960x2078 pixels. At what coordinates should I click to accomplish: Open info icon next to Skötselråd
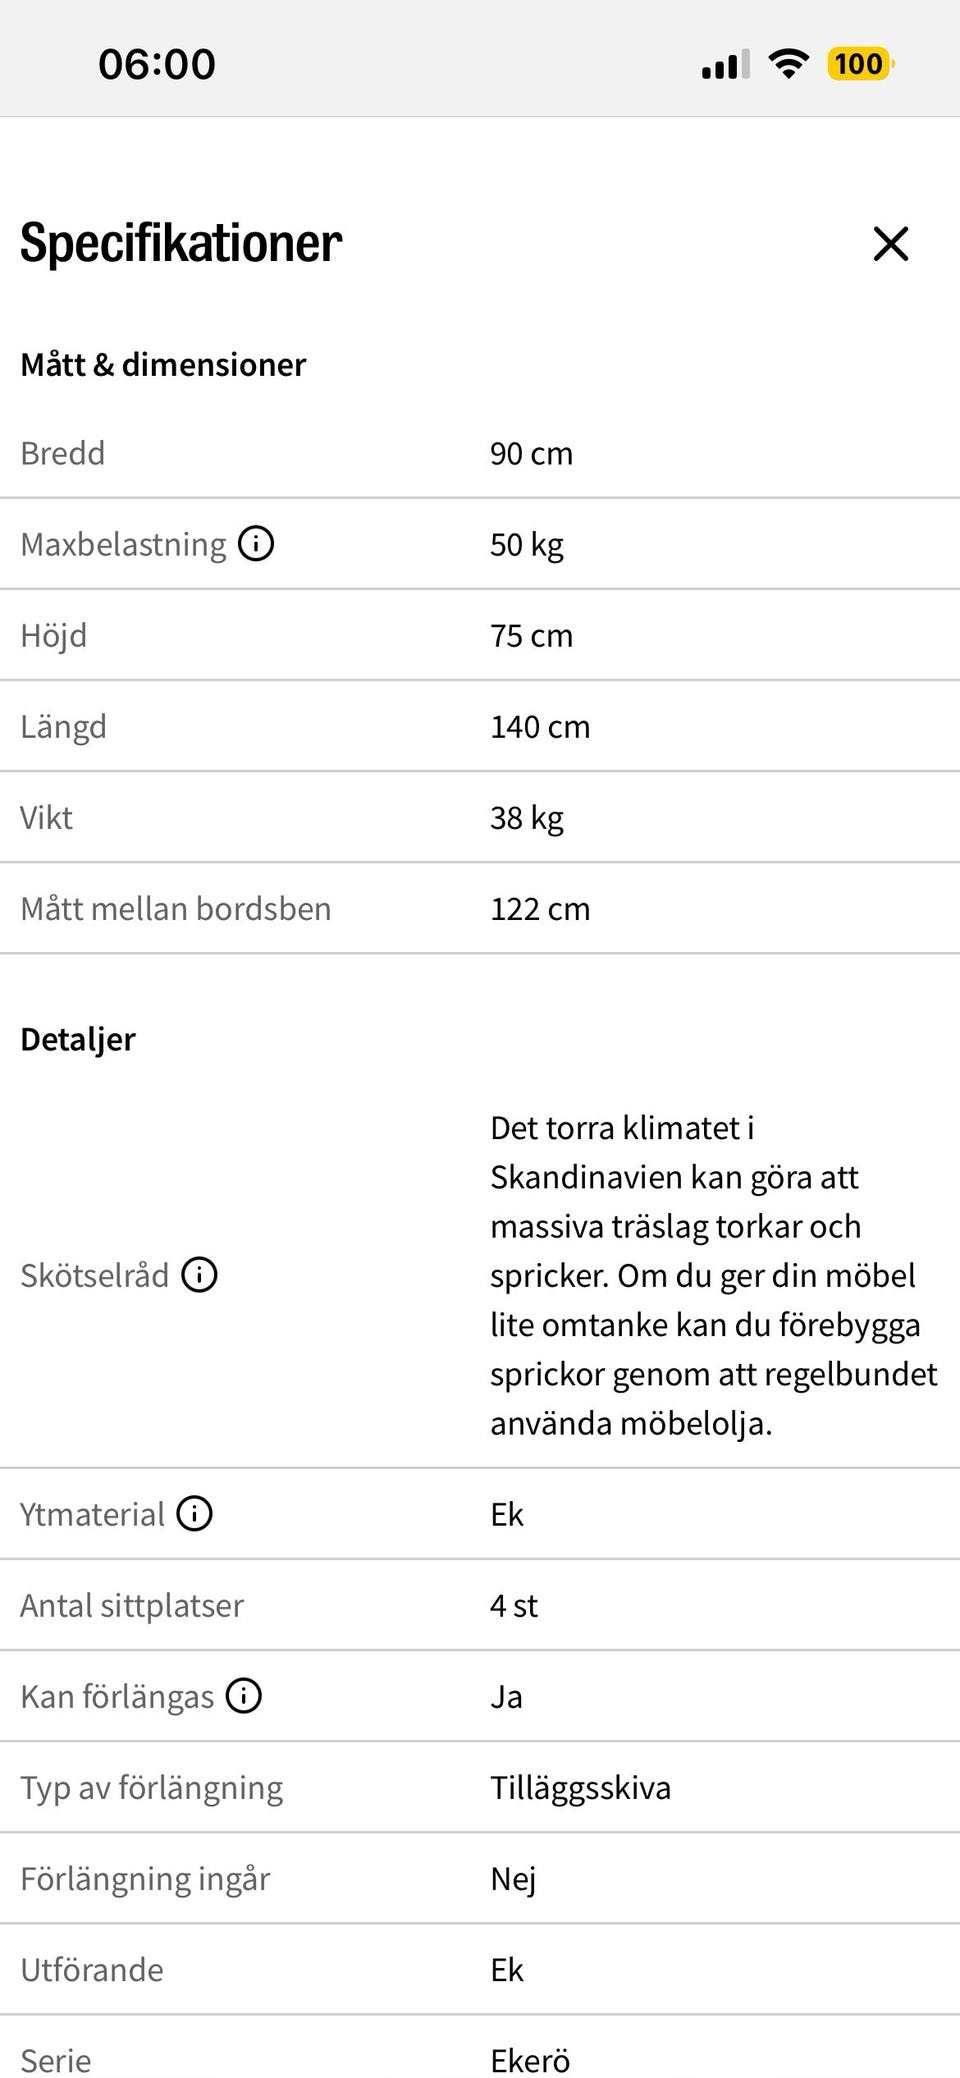199,1275
